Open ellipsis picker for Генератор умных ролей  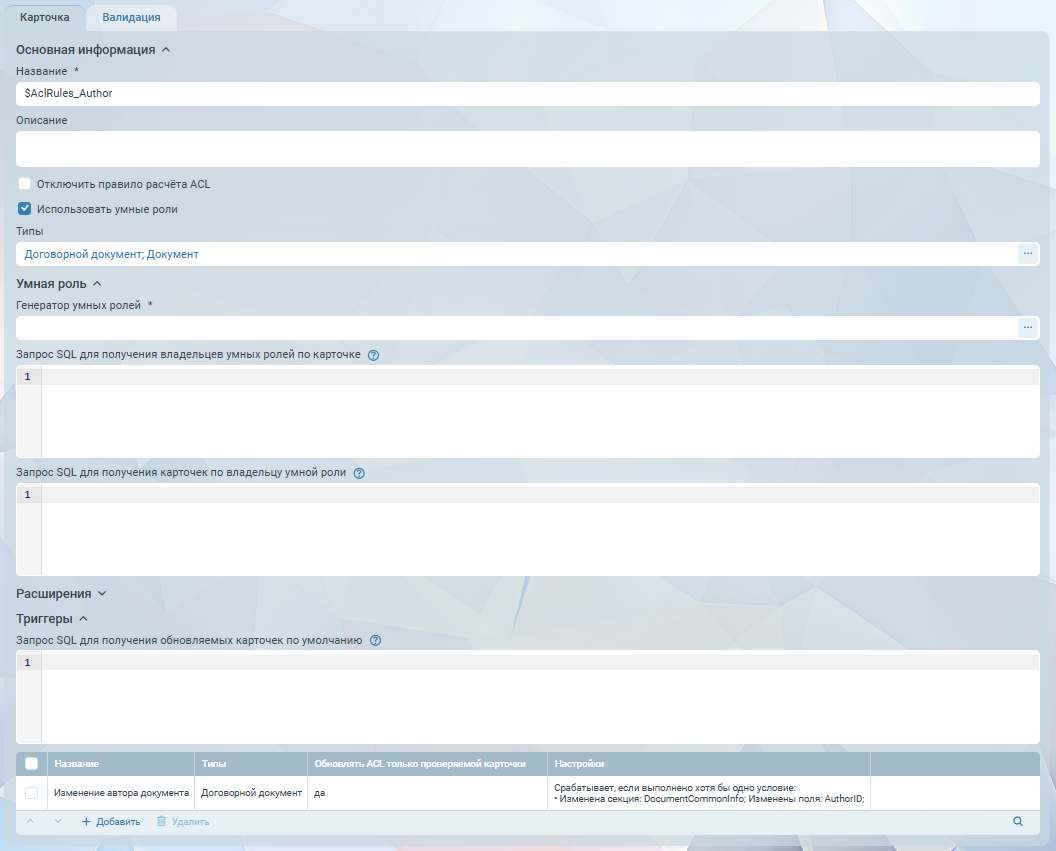pyautogui.click(x=1027, y=328)
